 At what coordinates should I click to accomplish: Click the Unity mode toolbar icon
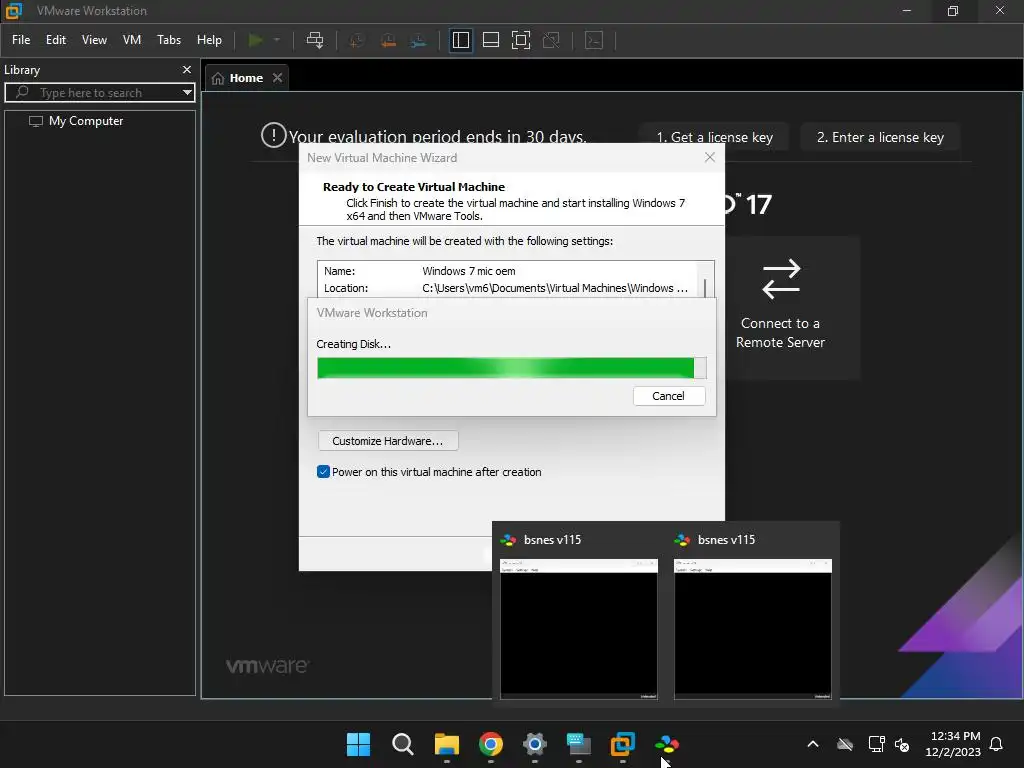click(551, 40)
